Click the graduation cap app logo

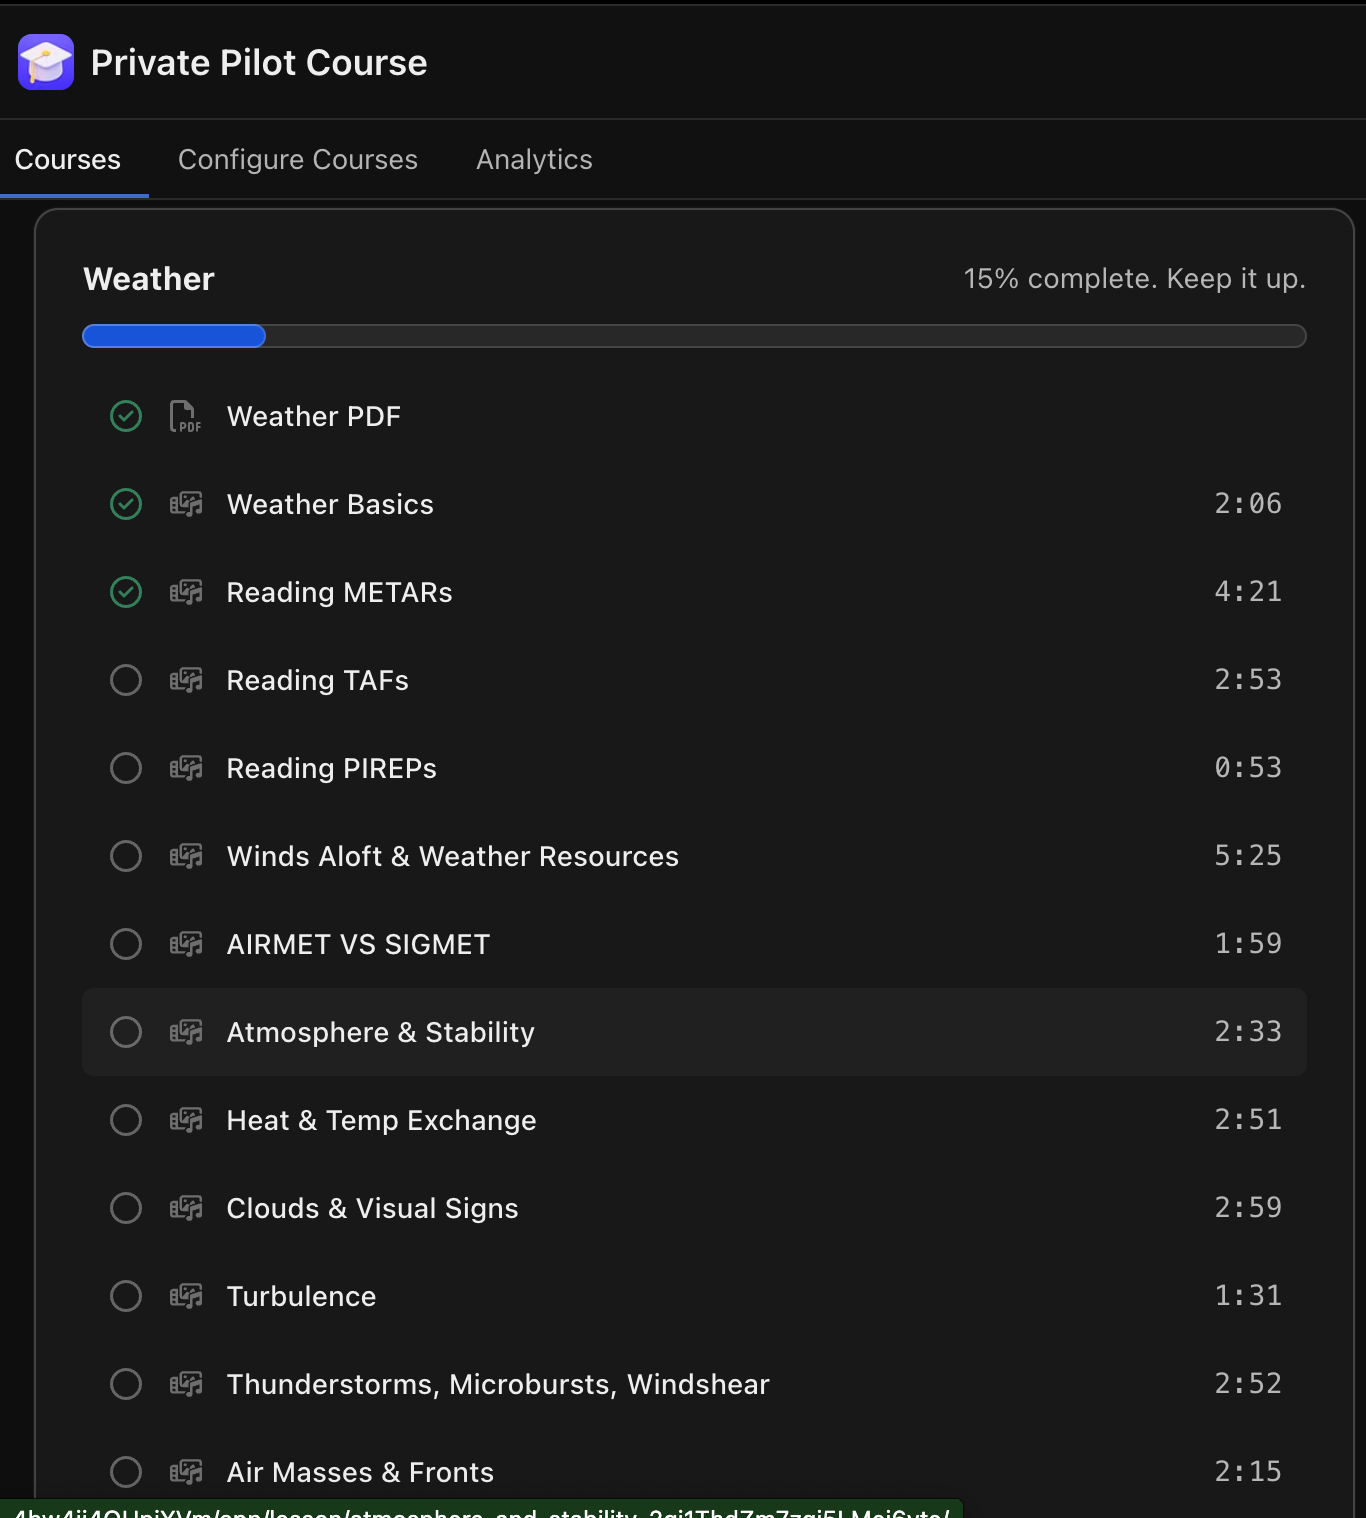(46, 62)
